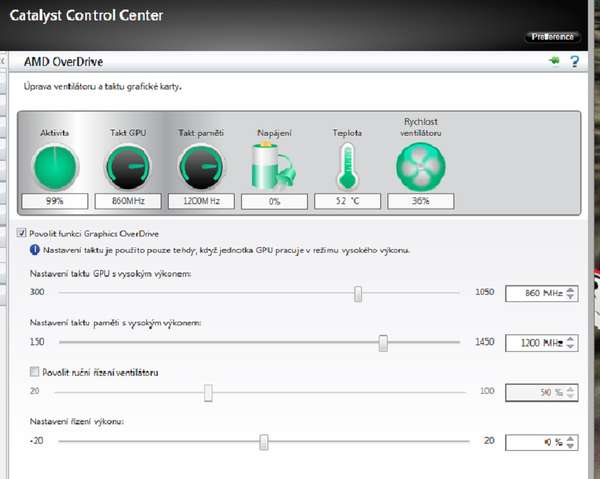Image resolution: width=600 pixels, height=479 pixels.
Task: Click the blue info icon by Nastavení taktu note
Action: 34,250
